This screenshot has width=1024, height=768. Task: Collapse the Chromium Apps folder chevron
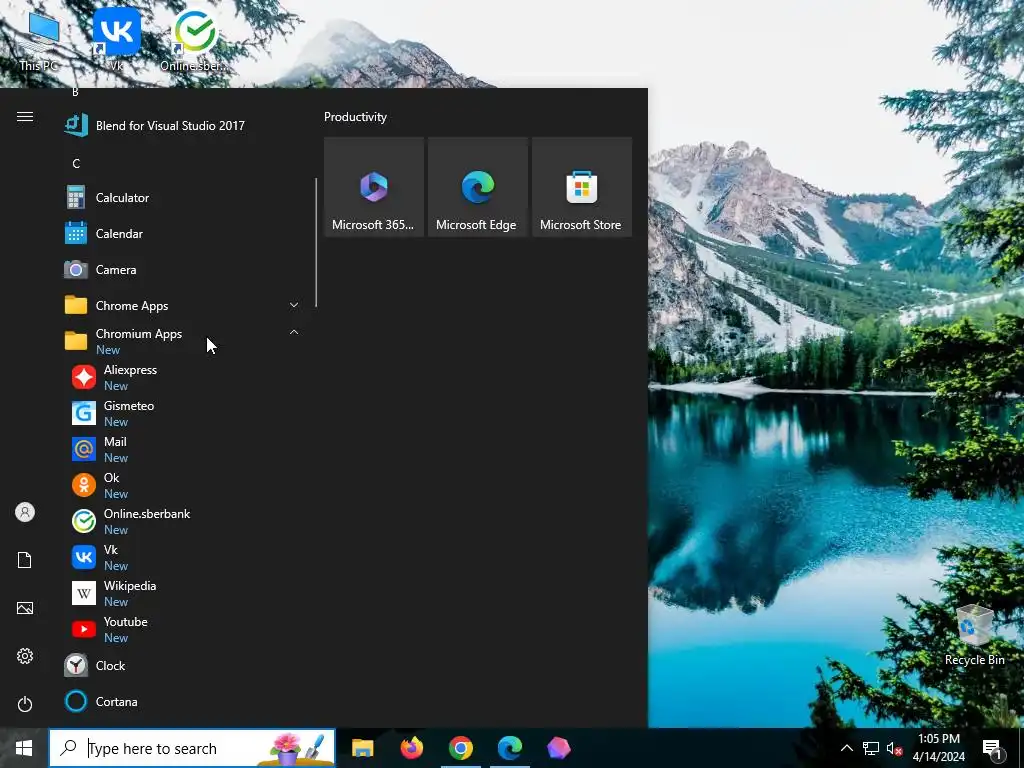point(294,332)
